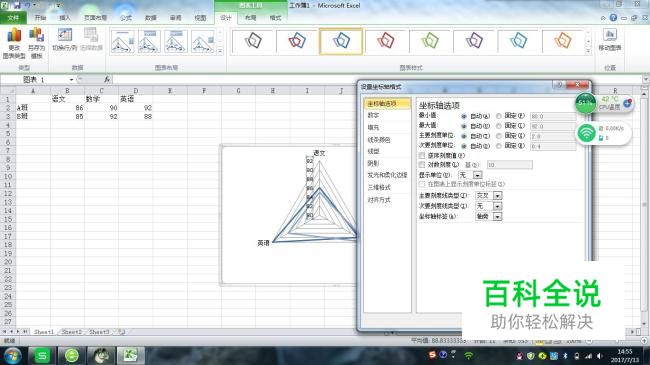
Task: Apply the green chart style
Action: point(430,41)
